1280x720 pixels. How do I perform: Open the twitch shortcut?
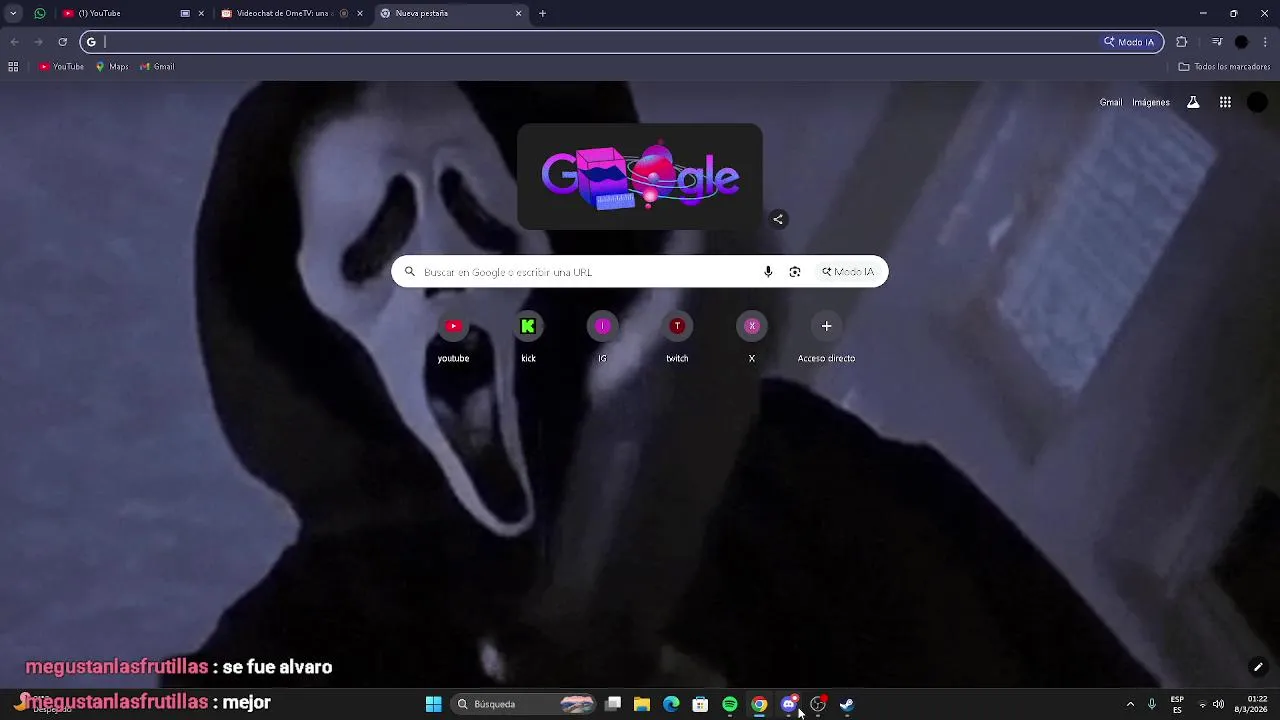[x=677, y=339]
